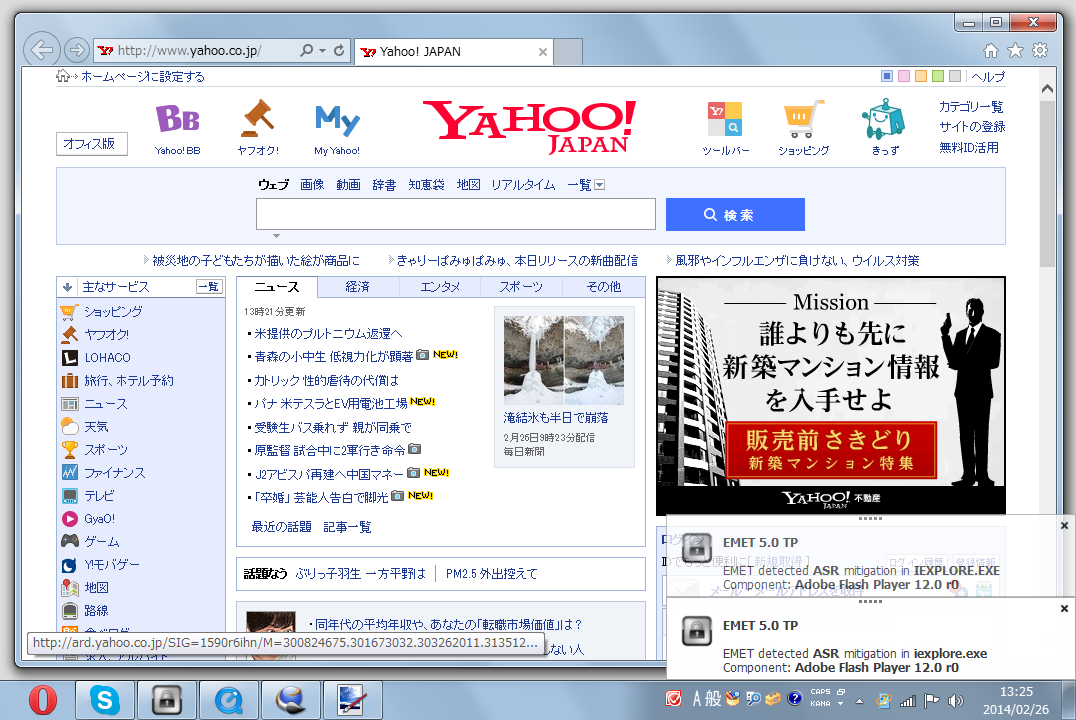Click the オフィス版 button
This screenshot has height=720, width=1076.
[91, 144]
